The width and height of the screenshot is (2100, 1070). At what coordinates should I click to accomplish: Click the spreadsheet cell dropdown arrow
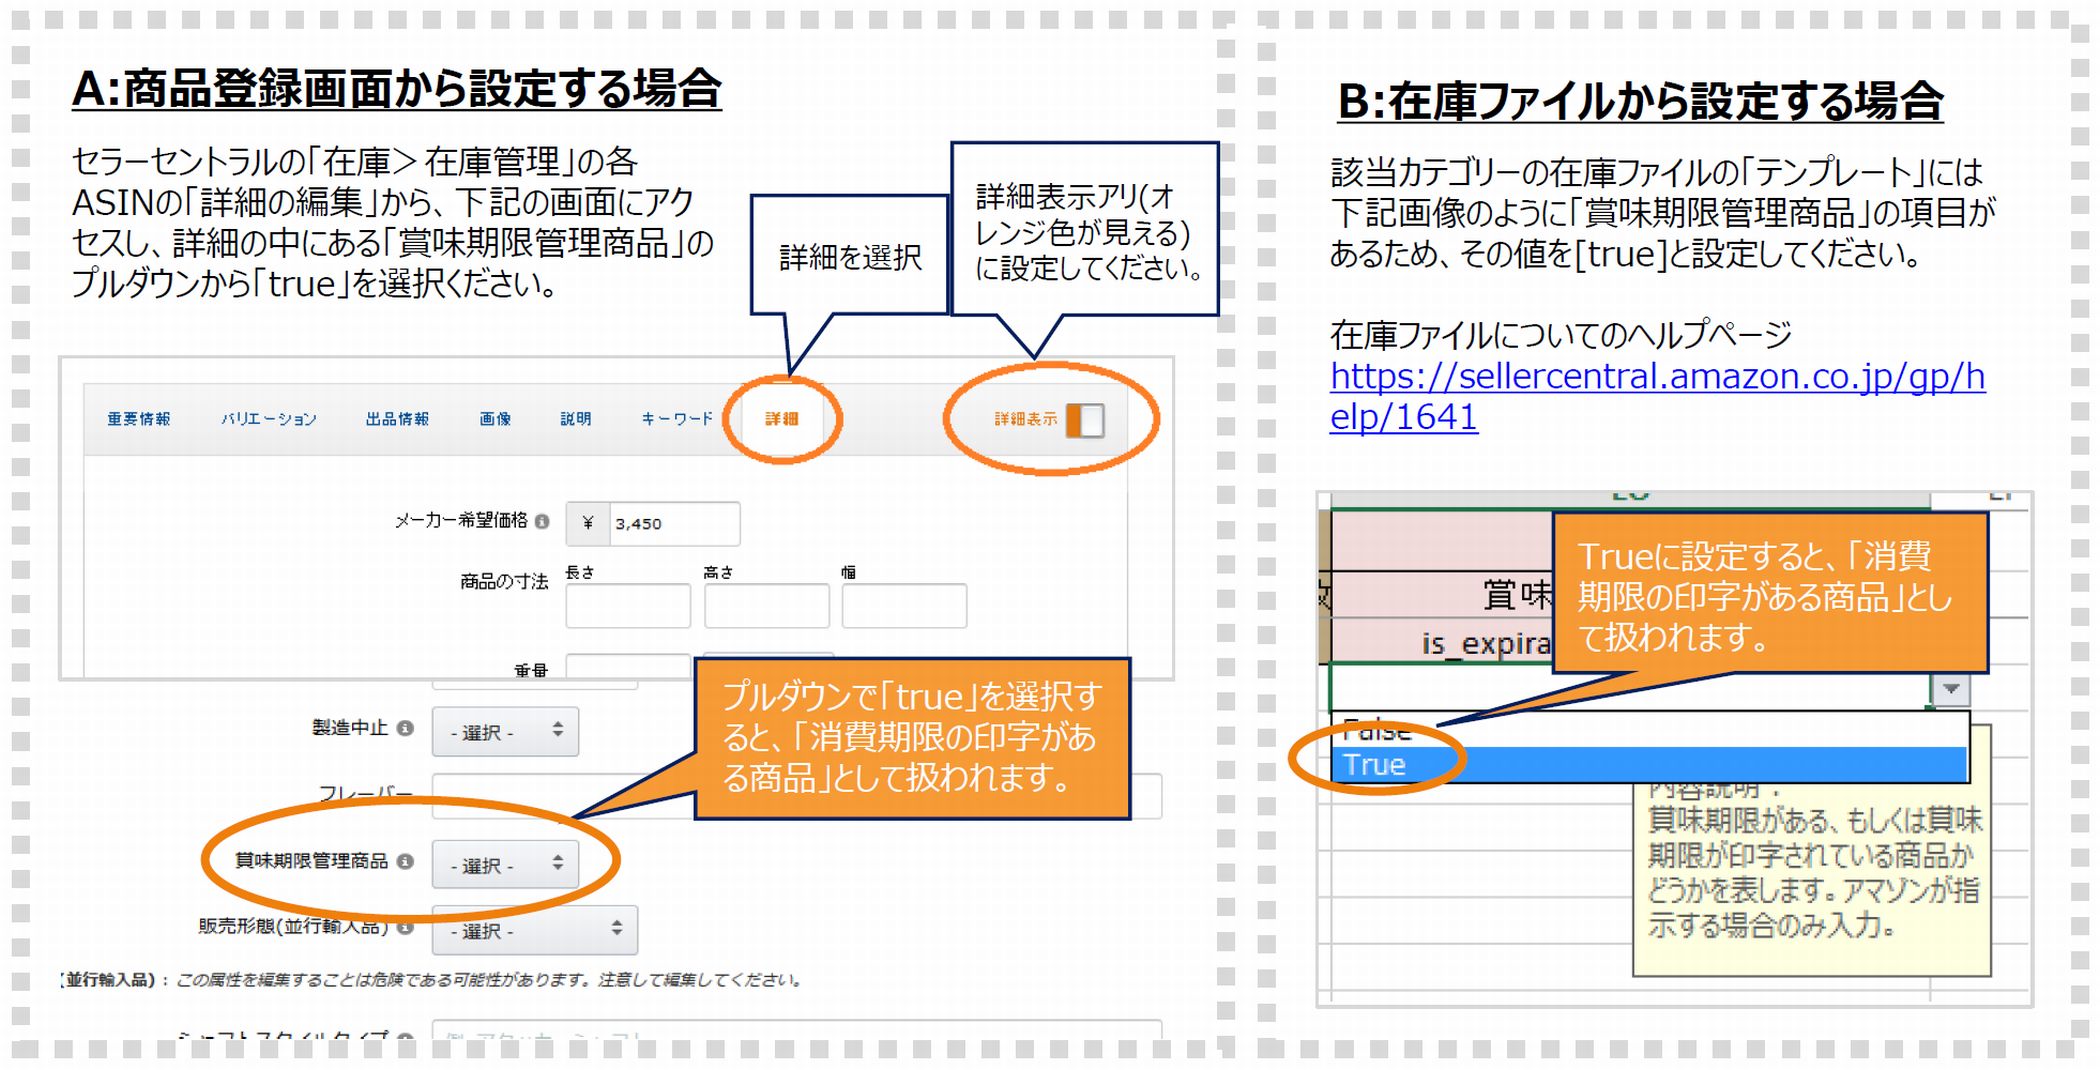(1950, 689)
